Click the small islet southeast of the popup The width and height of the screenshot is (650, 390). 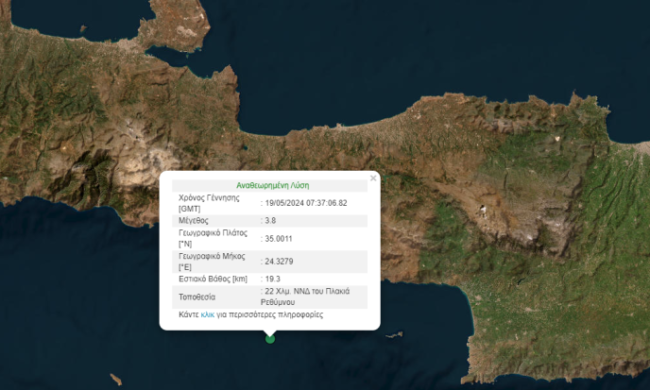pyautogui.click(x=394, y=334)
